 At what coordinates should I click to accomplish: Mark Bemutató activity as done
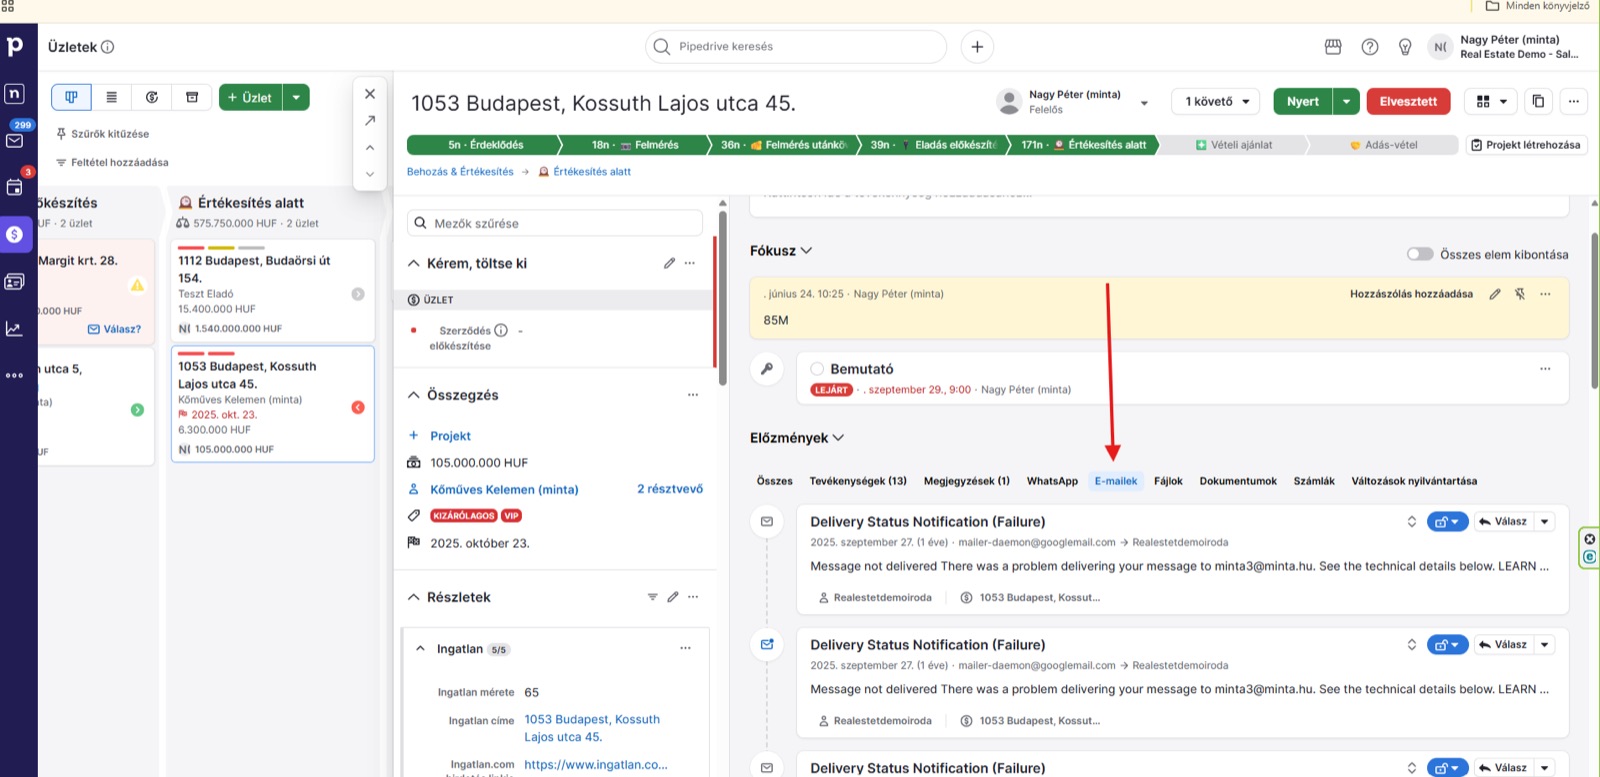pos(817,369)
